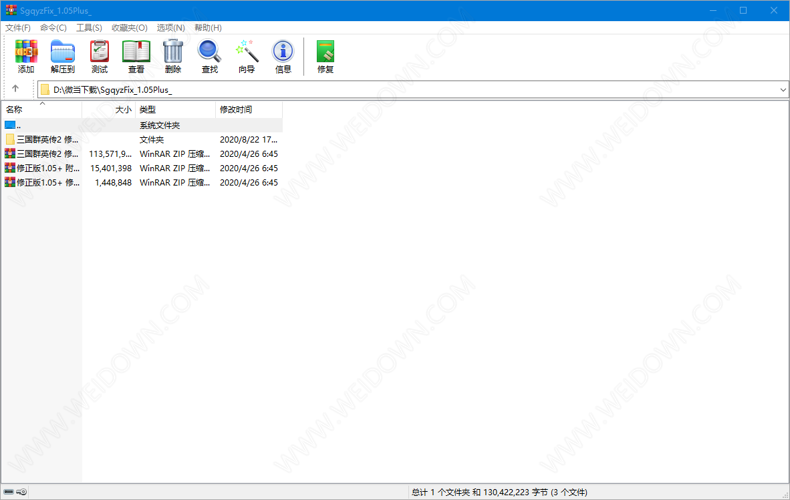Click the 文件夹 type cell
Screen dimensions: 790x500
click(x=152, y=140)
